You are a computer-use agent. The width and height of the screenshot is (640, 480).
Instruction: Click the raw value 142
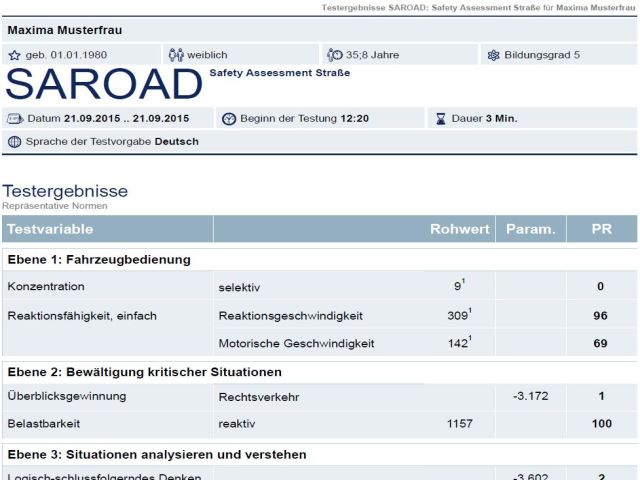coord(458,343)
